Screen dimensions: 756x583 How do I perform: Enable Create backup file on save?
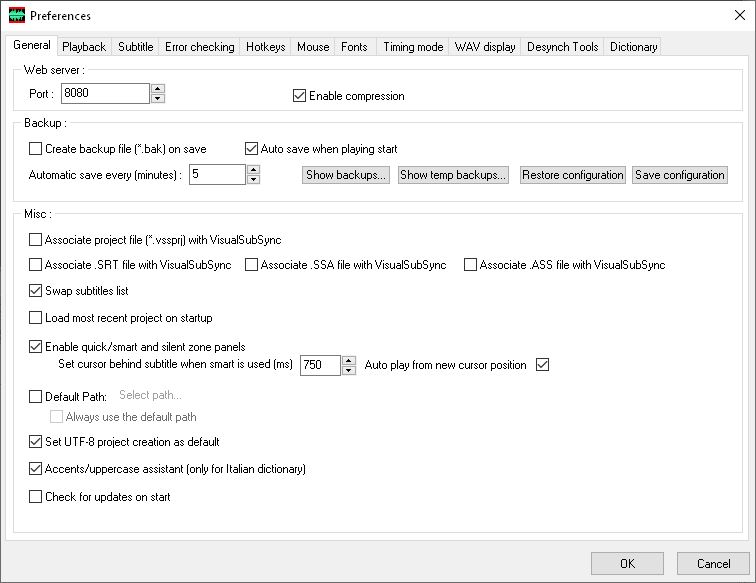point(36,149)
